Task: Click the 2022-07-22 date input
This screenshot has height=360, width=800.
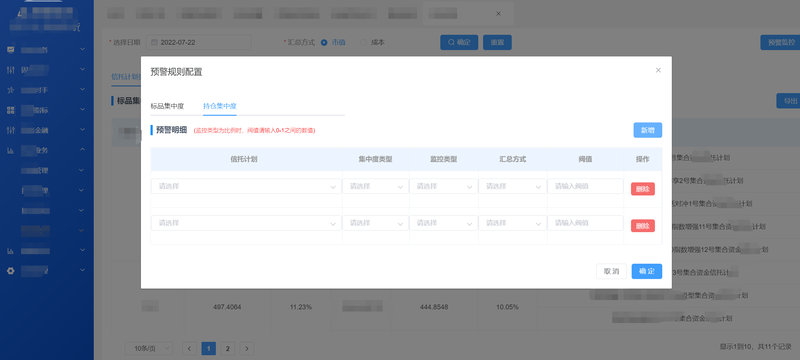Action: 199,42
